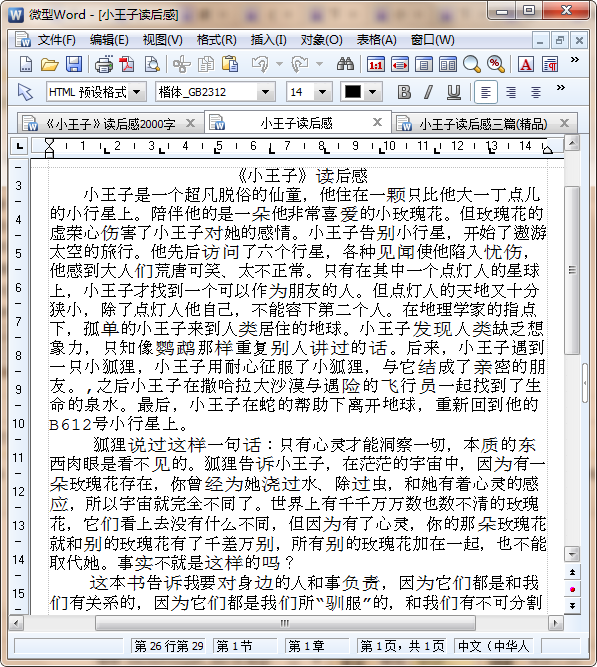Open the 对象(O) menu
This screenshot has height=667, width=597.
tap(321, 40)
